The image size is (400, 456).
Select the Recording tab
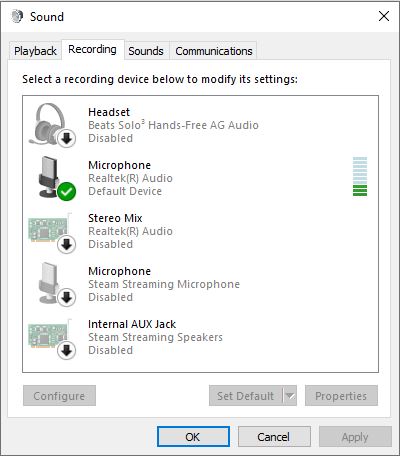coord(92,49)
